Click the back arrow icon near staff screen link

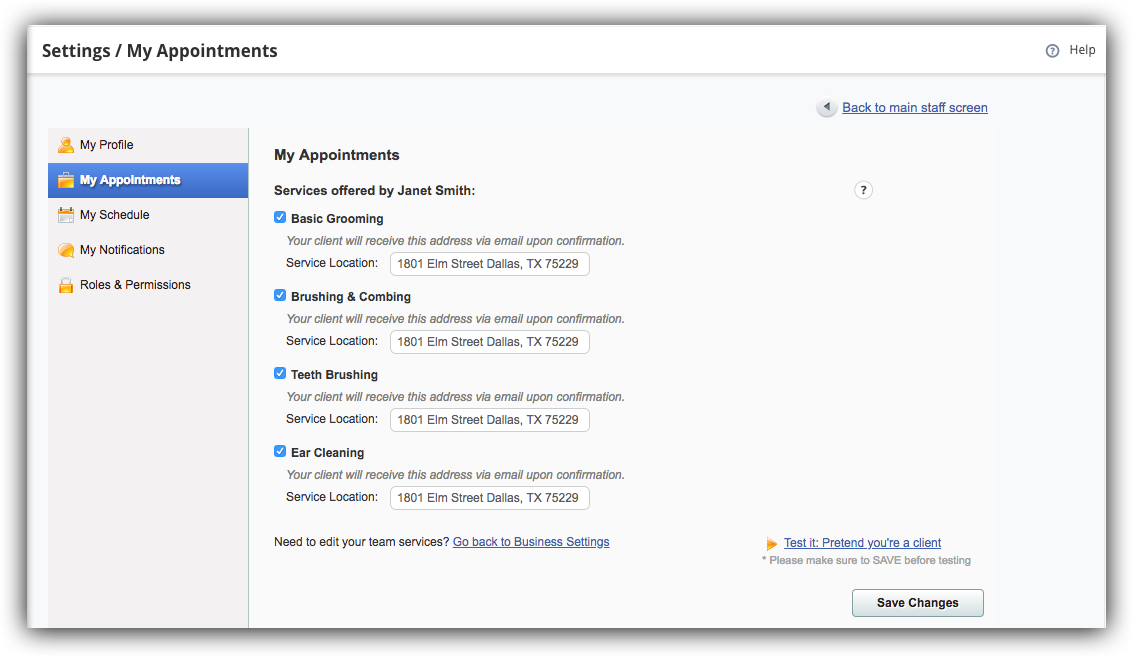click(827, 107)
